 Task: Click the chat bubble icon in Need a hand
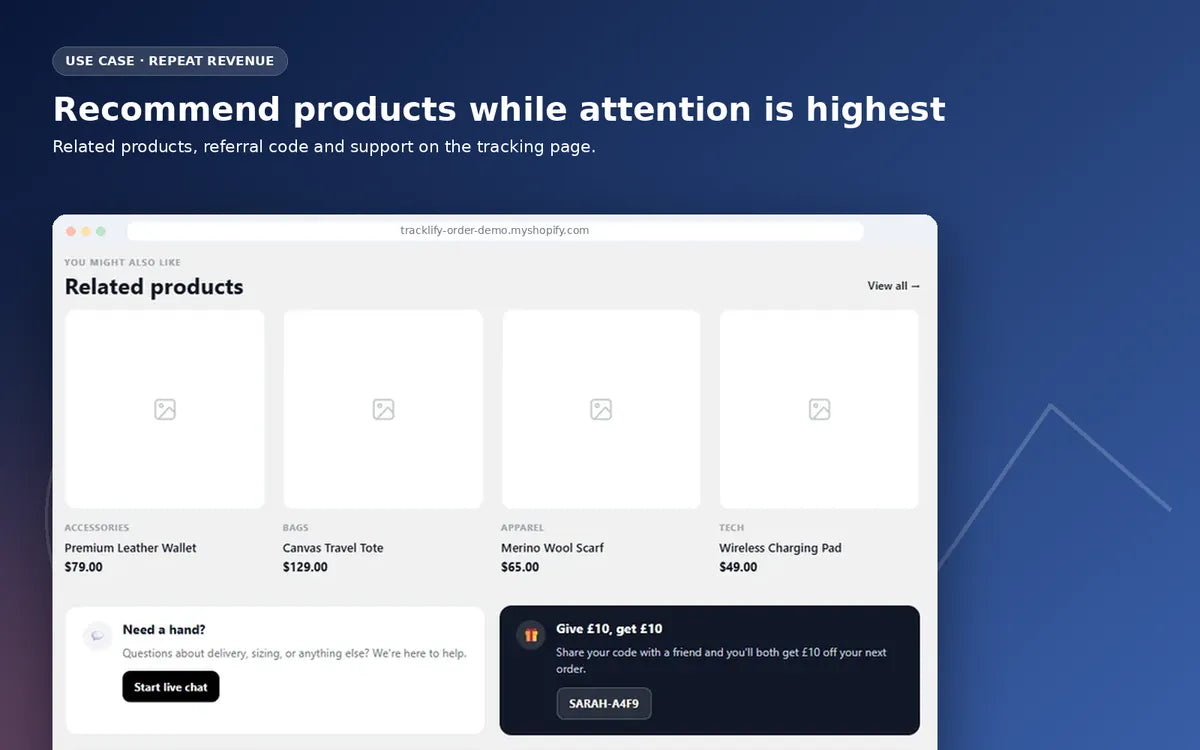(98, 635)
